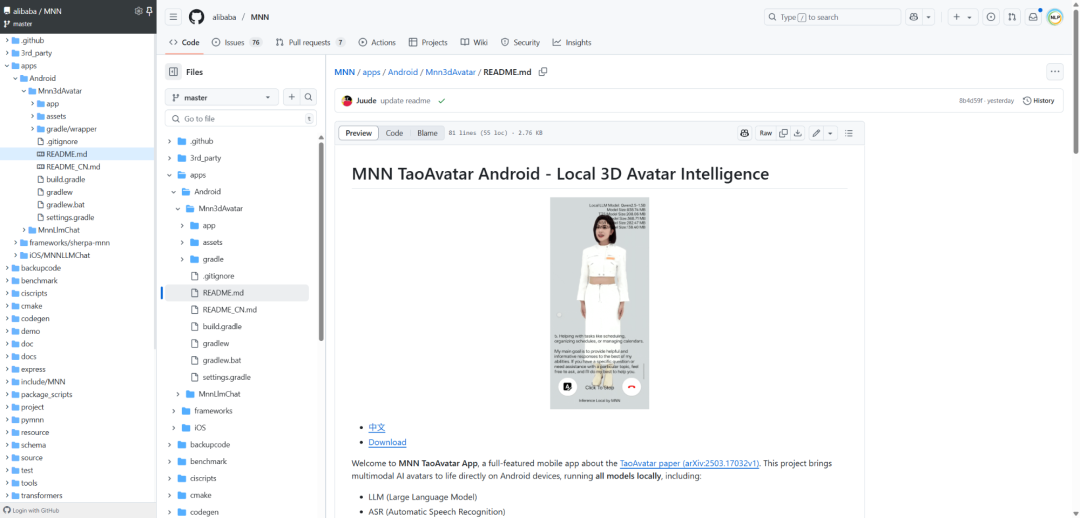Open commit 8b4d59f link
The height and width of the screenshot is (518, 1080).
972,101
